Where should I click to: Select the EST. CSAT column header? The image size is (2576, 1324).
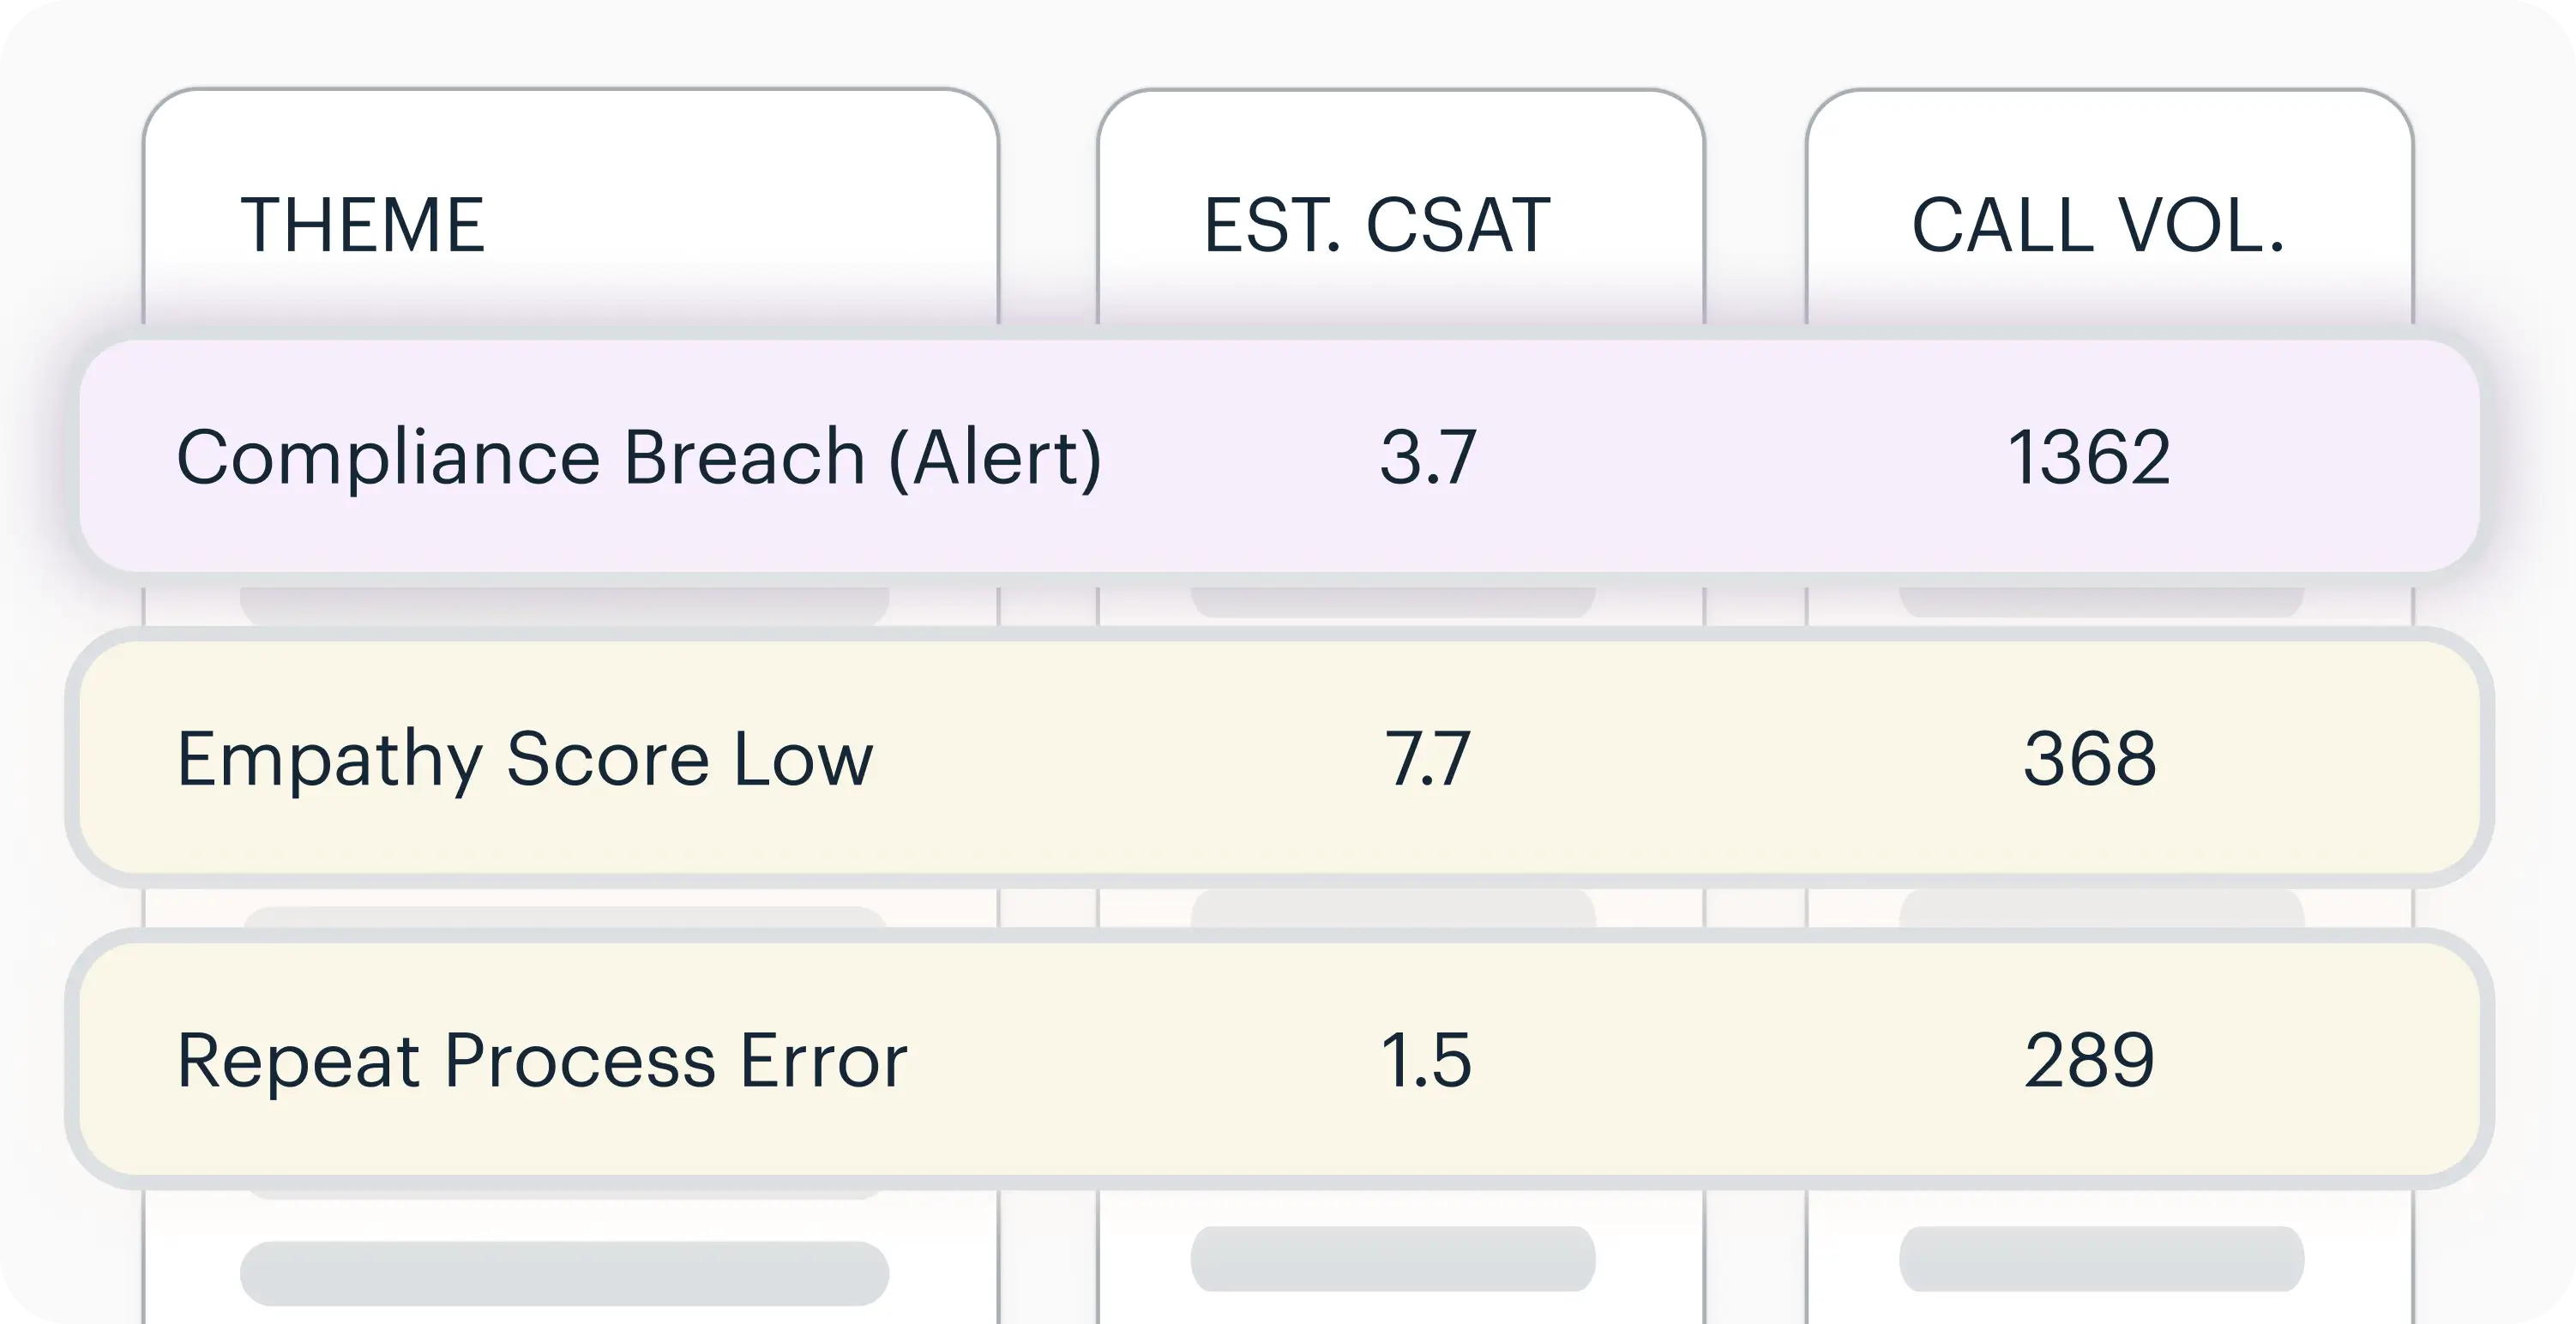click(1377, 225)
